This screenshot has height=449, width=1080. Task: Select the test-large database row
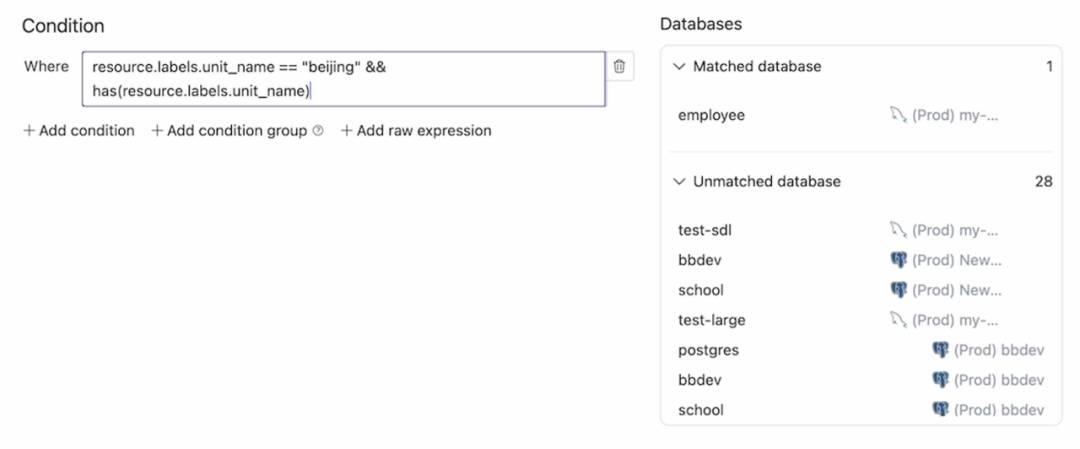point(712,320)
